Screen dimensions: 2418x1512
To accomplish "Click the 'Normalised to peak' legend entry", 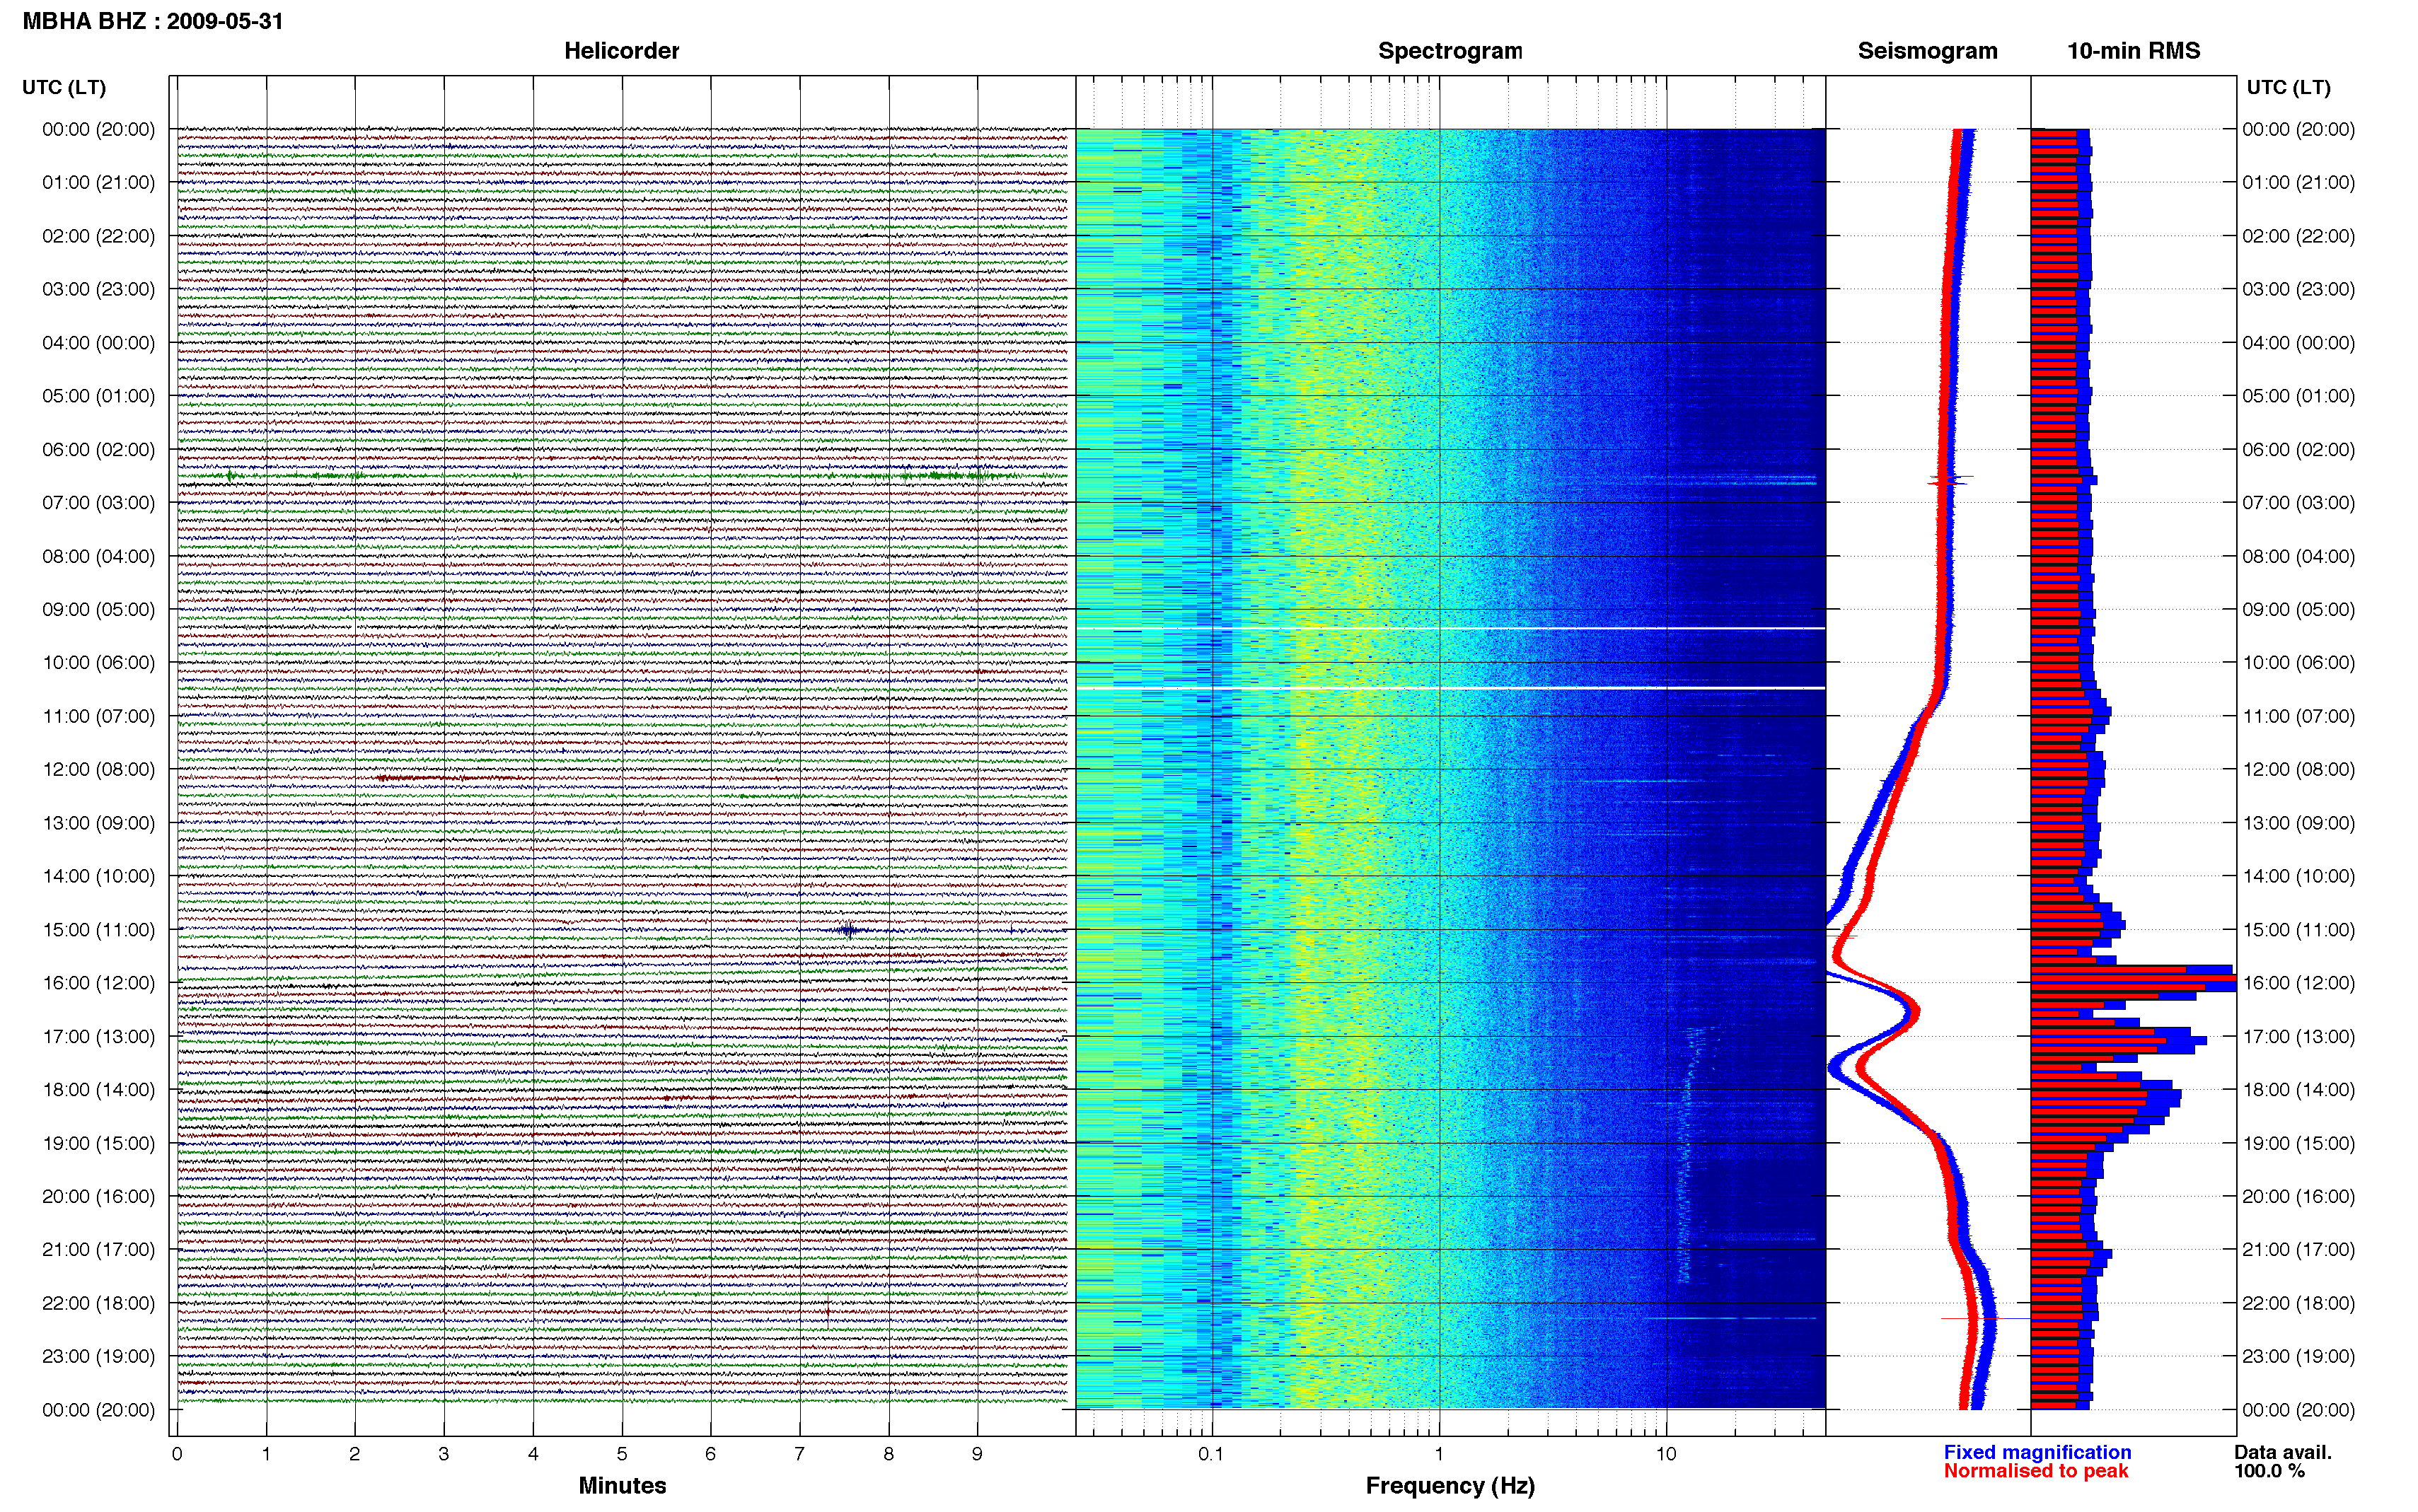I will (x=2036, y=1471).
